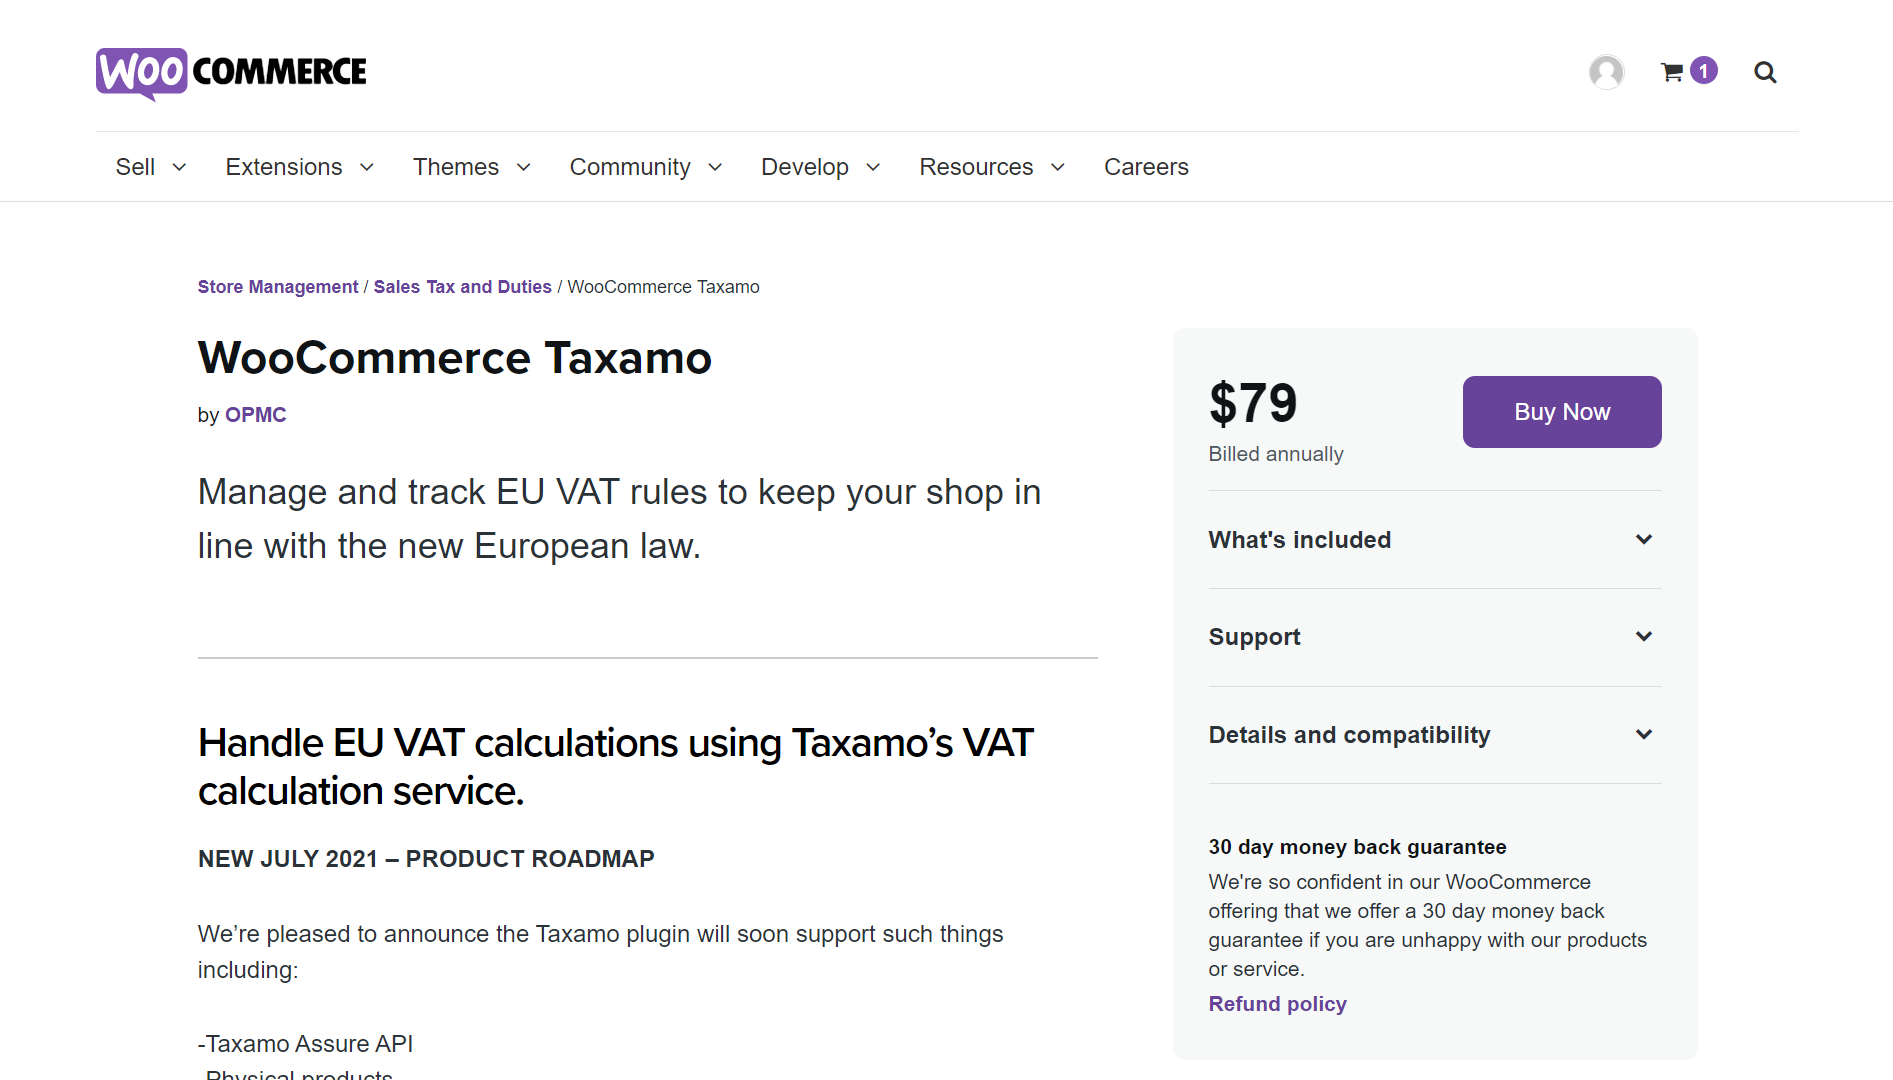
Task: Click the Handle EU VAT calculations heading
Action: [x=616, y=767]
